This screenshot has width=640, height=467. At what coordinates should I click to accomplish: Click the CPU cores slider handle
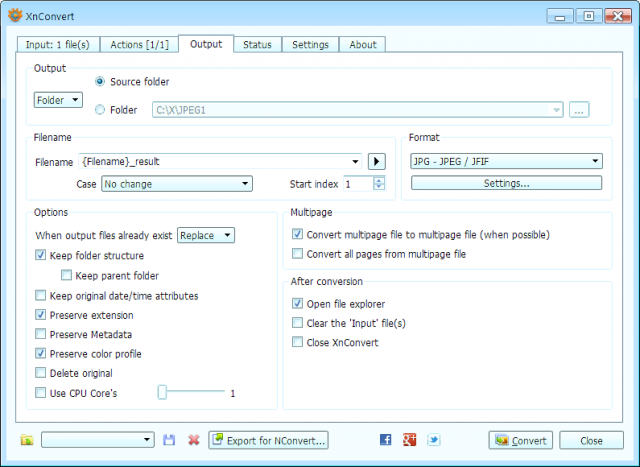click(x=162, y=392)
